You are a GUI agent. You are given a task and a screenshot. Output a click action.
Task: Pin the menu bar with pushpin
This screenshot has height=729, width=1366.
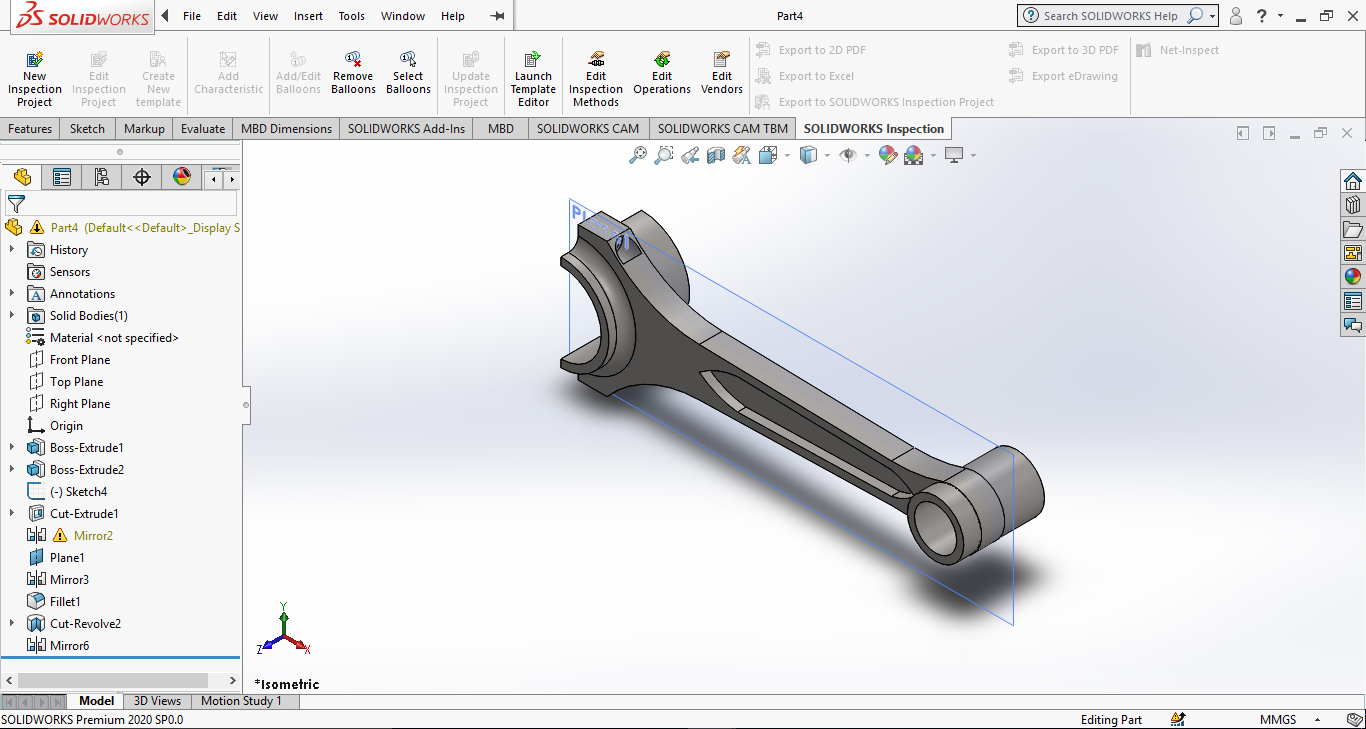click(497, 16)
